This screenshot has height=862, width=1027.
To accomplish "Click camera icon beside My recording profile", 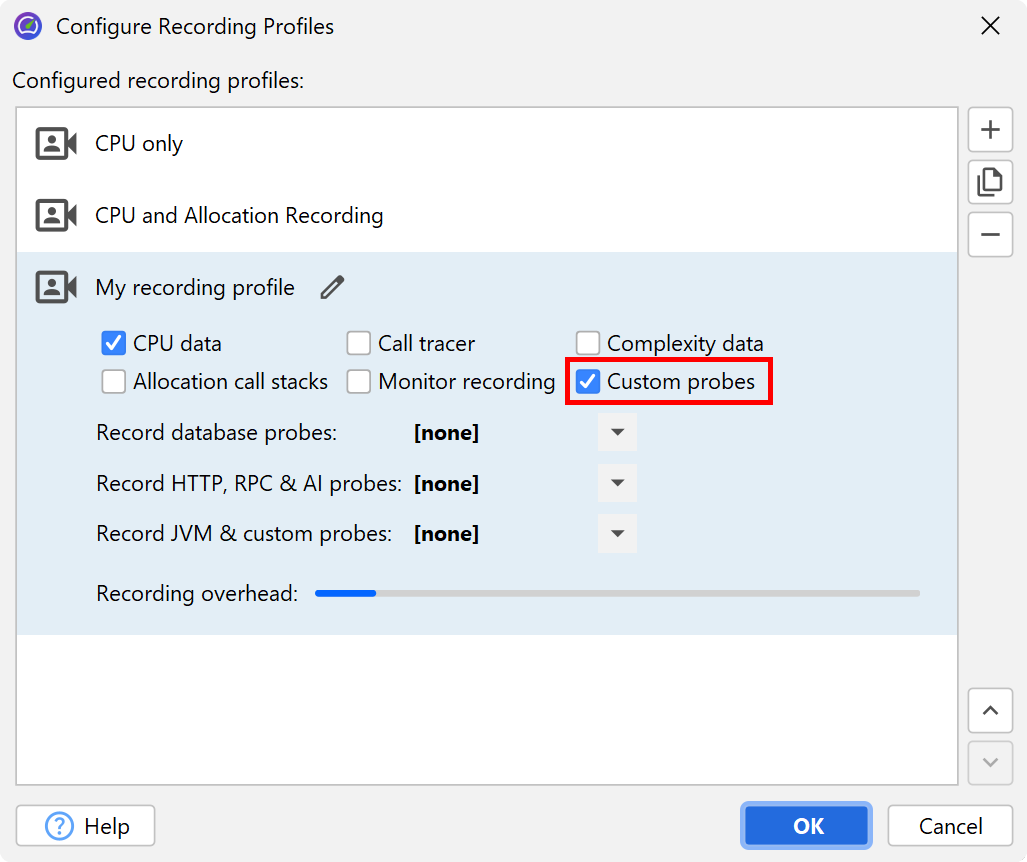I will [x=56, y=288].
